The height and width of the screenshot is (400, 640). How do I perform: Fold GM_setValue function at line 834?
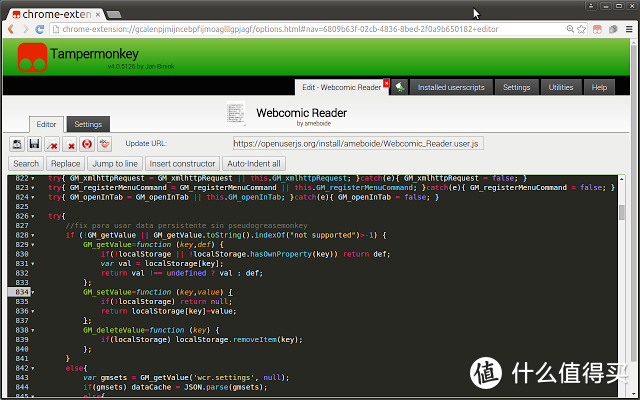pyautogui.click(x=33, y=292)
